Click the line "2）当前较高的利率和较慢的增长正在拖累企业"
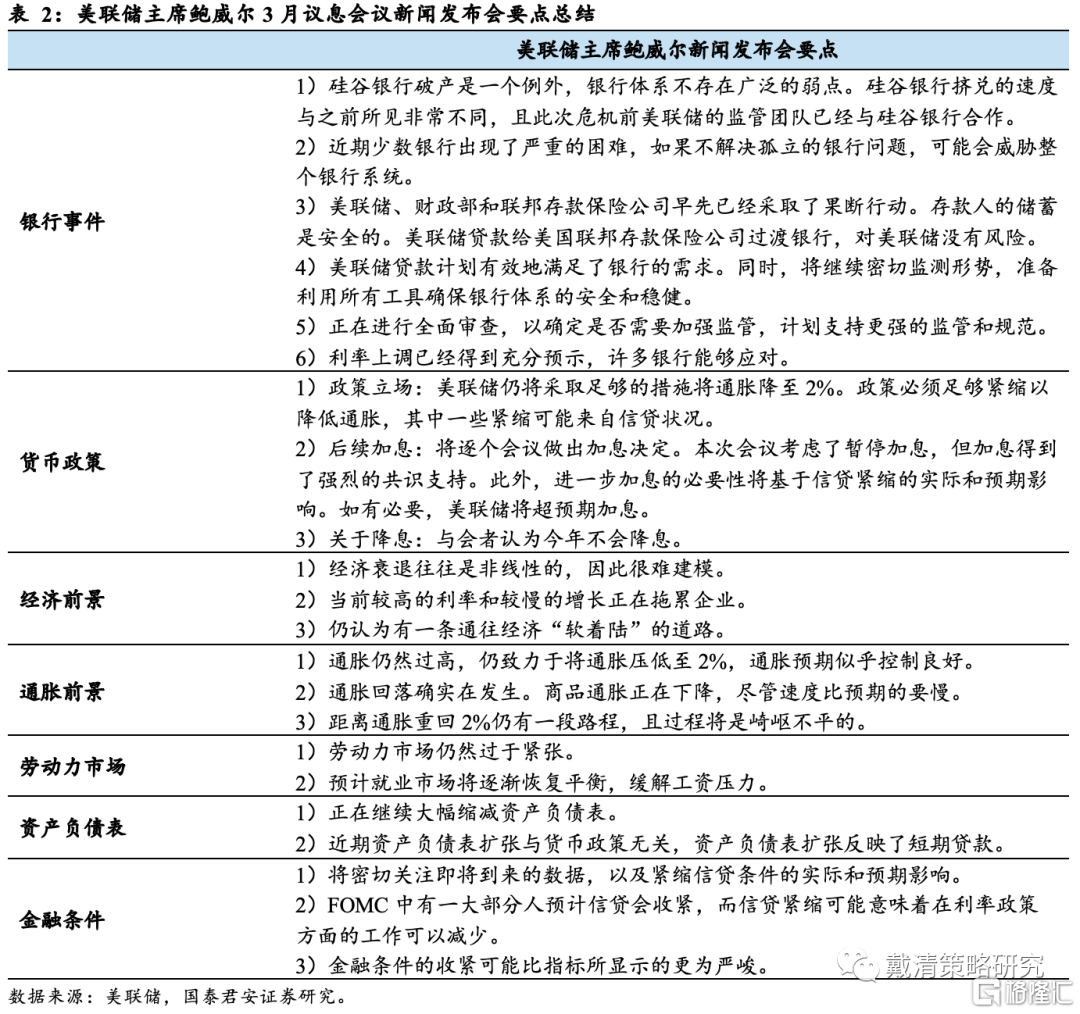Screen dimensions: 1080x1014 pos(522,600)
